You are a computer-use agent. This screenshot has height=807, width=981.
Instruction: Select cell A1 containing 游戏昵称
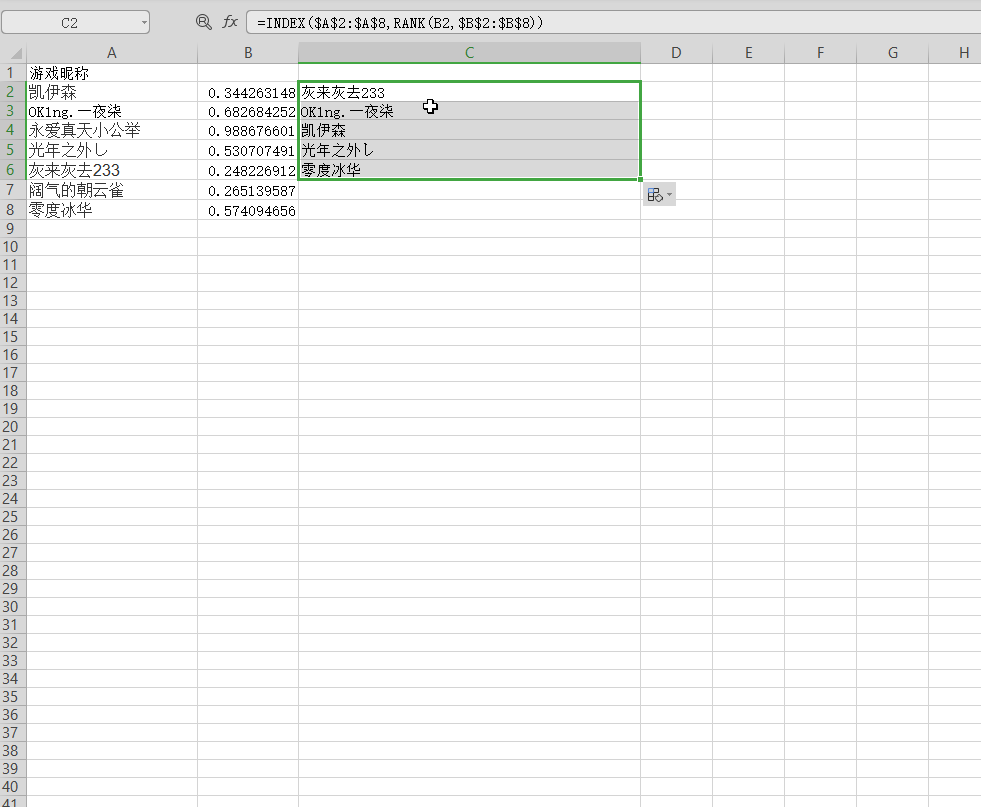click(x=112, y=73)
